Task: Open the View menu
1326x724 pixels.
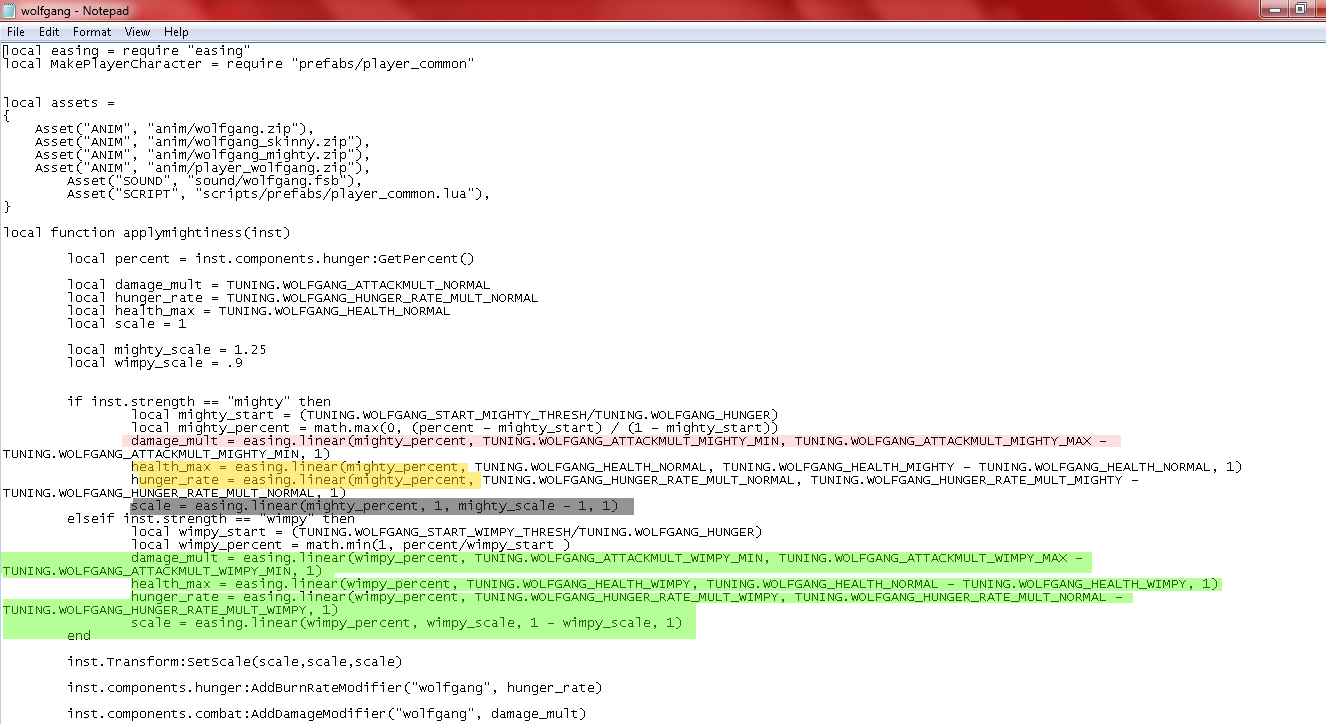Action: [x=138, y=32]
